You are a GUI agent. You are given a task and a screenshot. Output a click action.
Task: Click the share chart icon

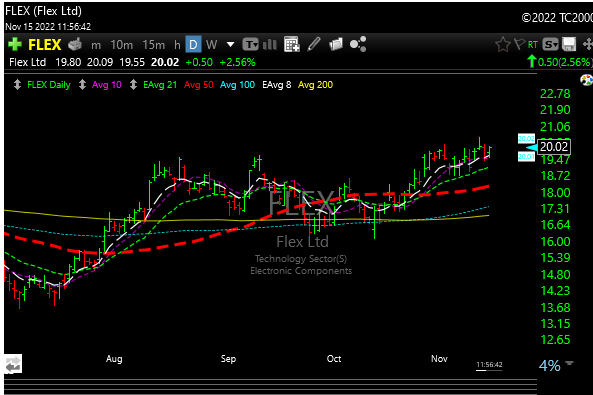358,44
